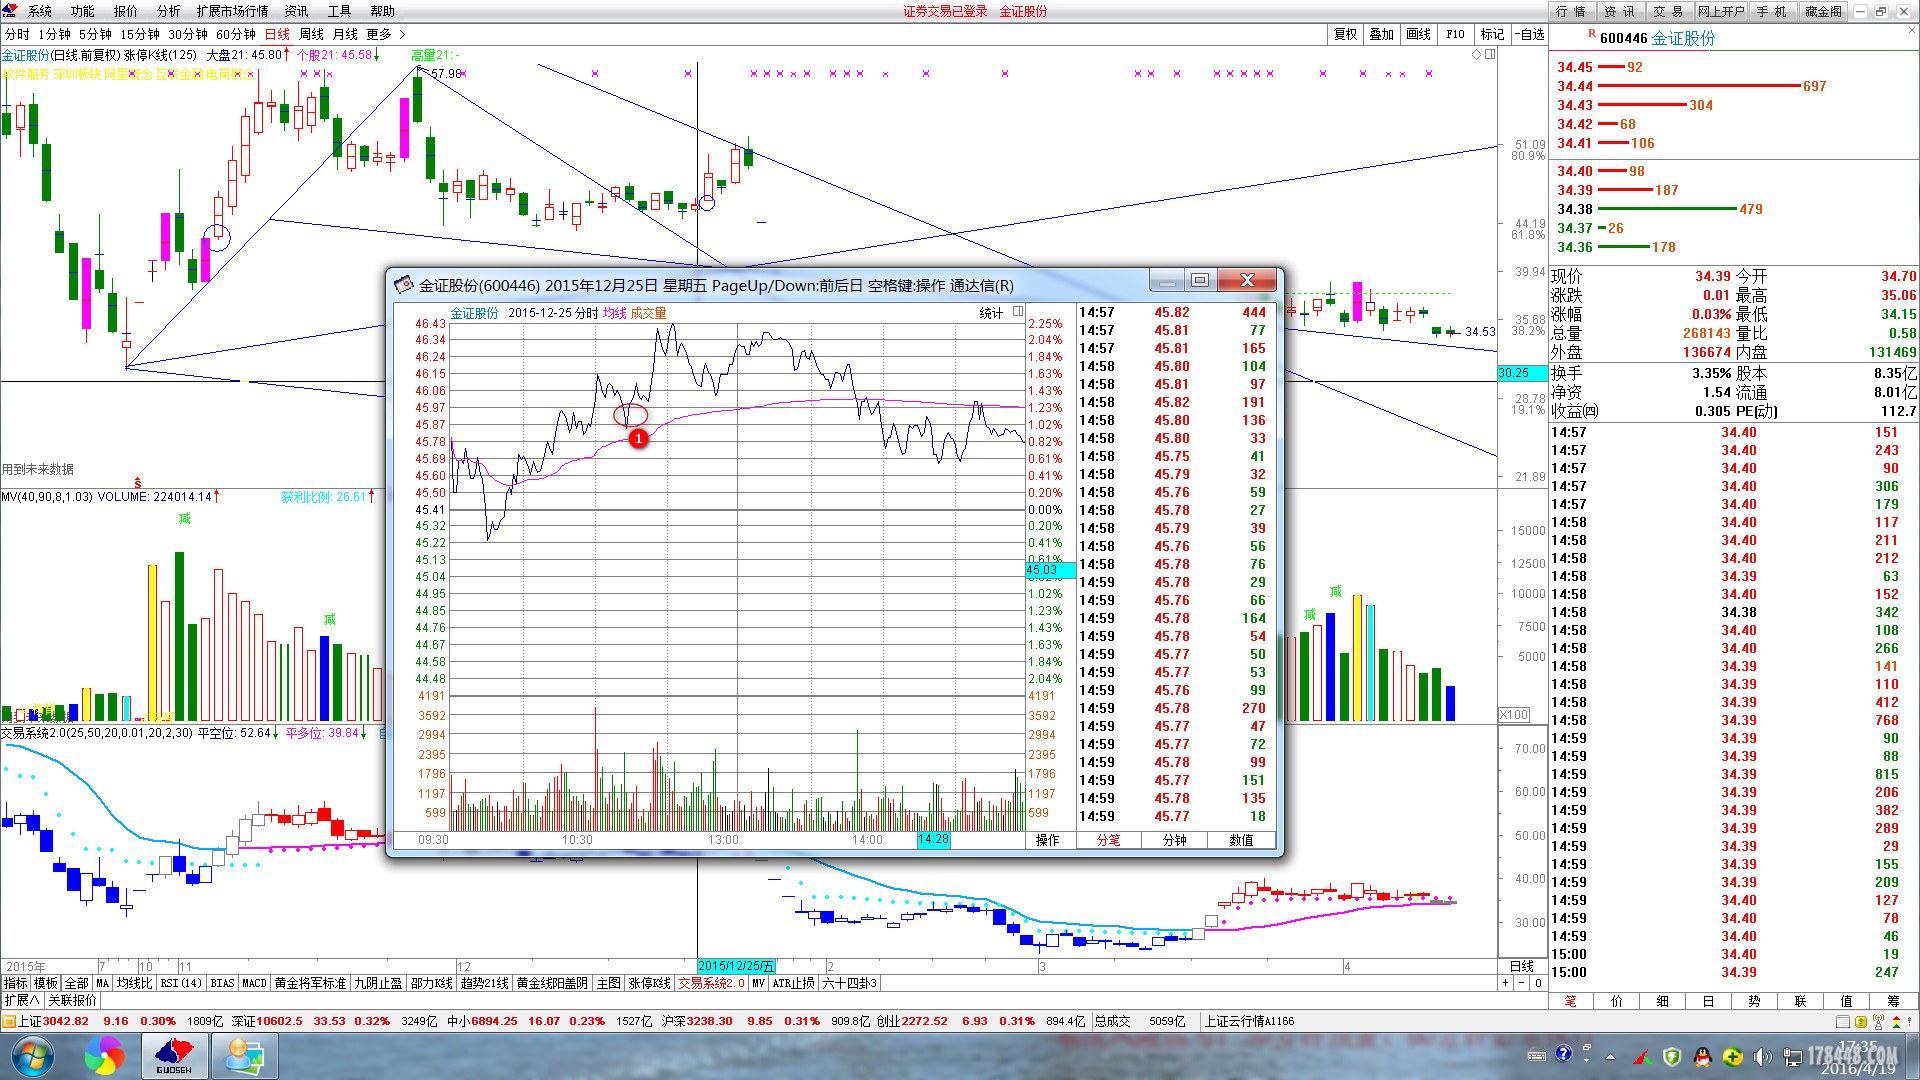1920x1080 pixels.
Task: Remove stock via -自选 button
Action: click(1530, 34)
